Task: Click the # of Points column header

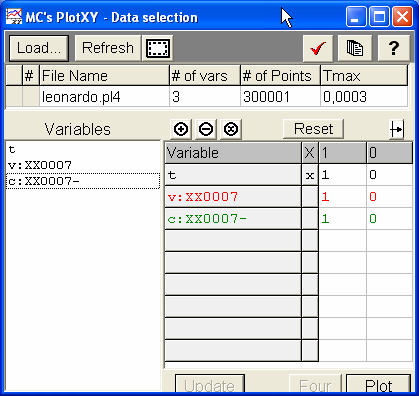Action: [280, 76]
